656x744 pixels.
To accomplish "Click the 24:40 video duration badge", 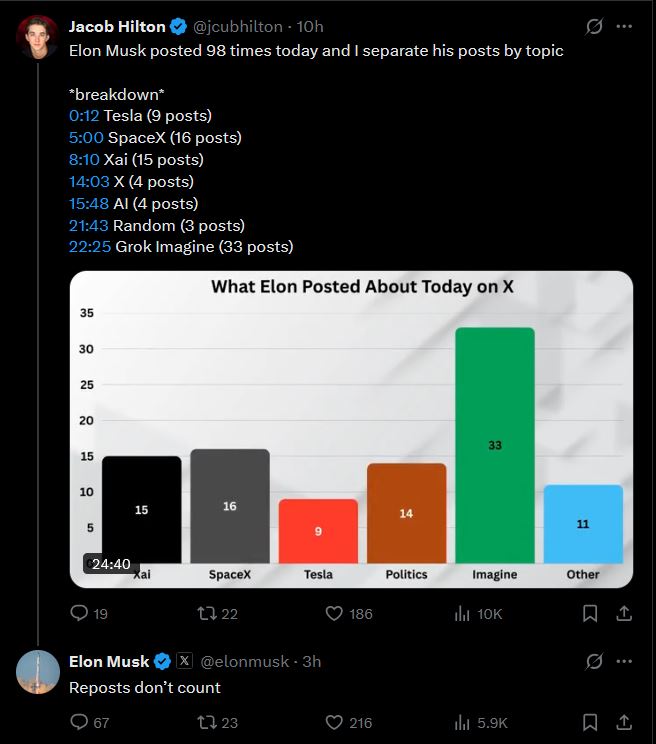I will (111, 564).
